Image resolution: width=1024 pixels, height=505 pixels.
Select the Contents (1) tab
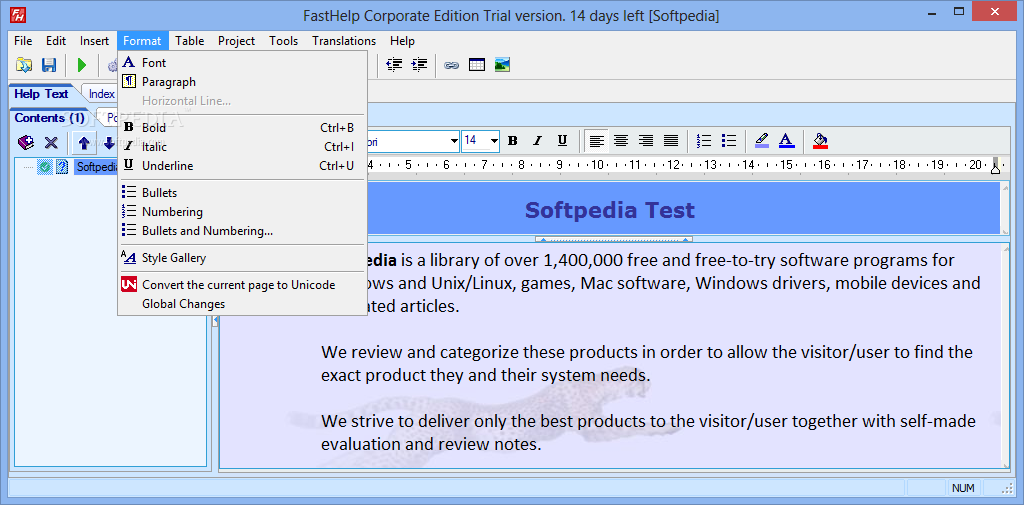tap(50, 118)
